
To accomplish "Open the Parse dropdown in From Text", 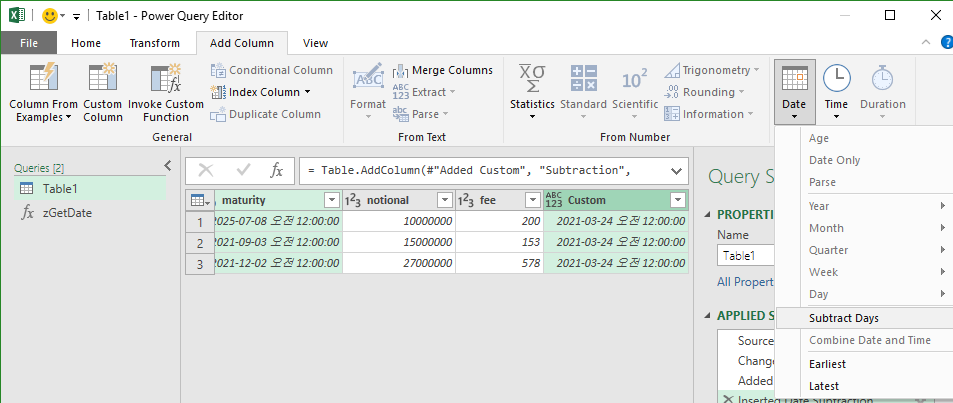I will pos(421,114).
